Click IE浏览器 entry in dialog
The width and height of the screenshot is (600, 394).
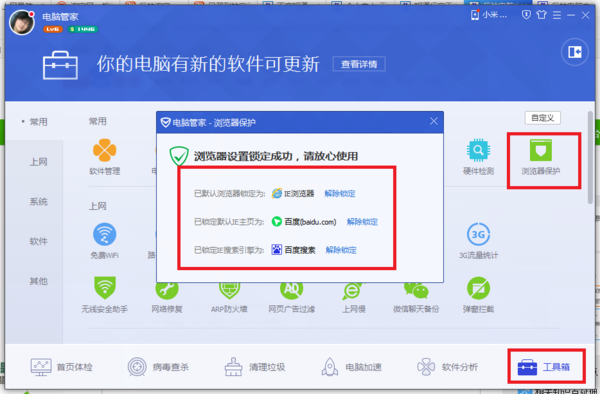click(x=293, y=194)
